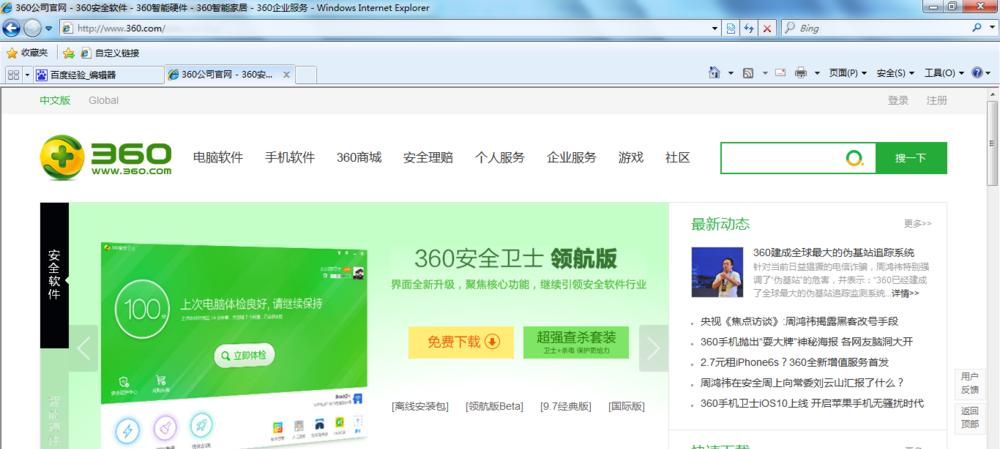Open headline 360建成全球最大的伪基站追踪系统

point(834,253)
